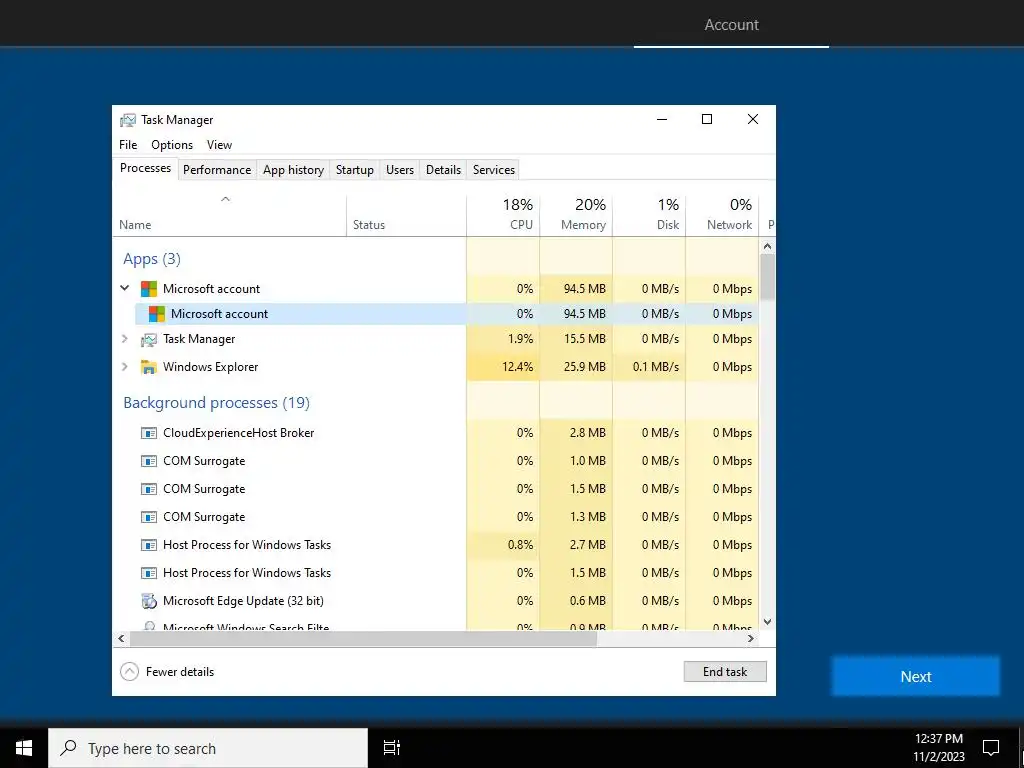The height and width of the screenshot is (768, 1024).
Task: Sort by the Memory column header
Action: click(x=576, y=216)
